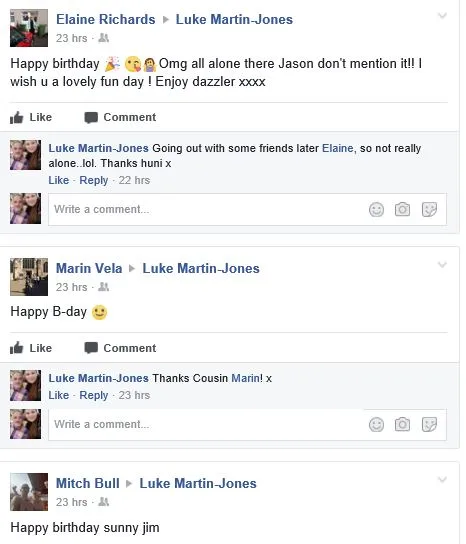Click sticker icon in Elaine's post comment box
466x544 pixels.
(x=429, y=210)
